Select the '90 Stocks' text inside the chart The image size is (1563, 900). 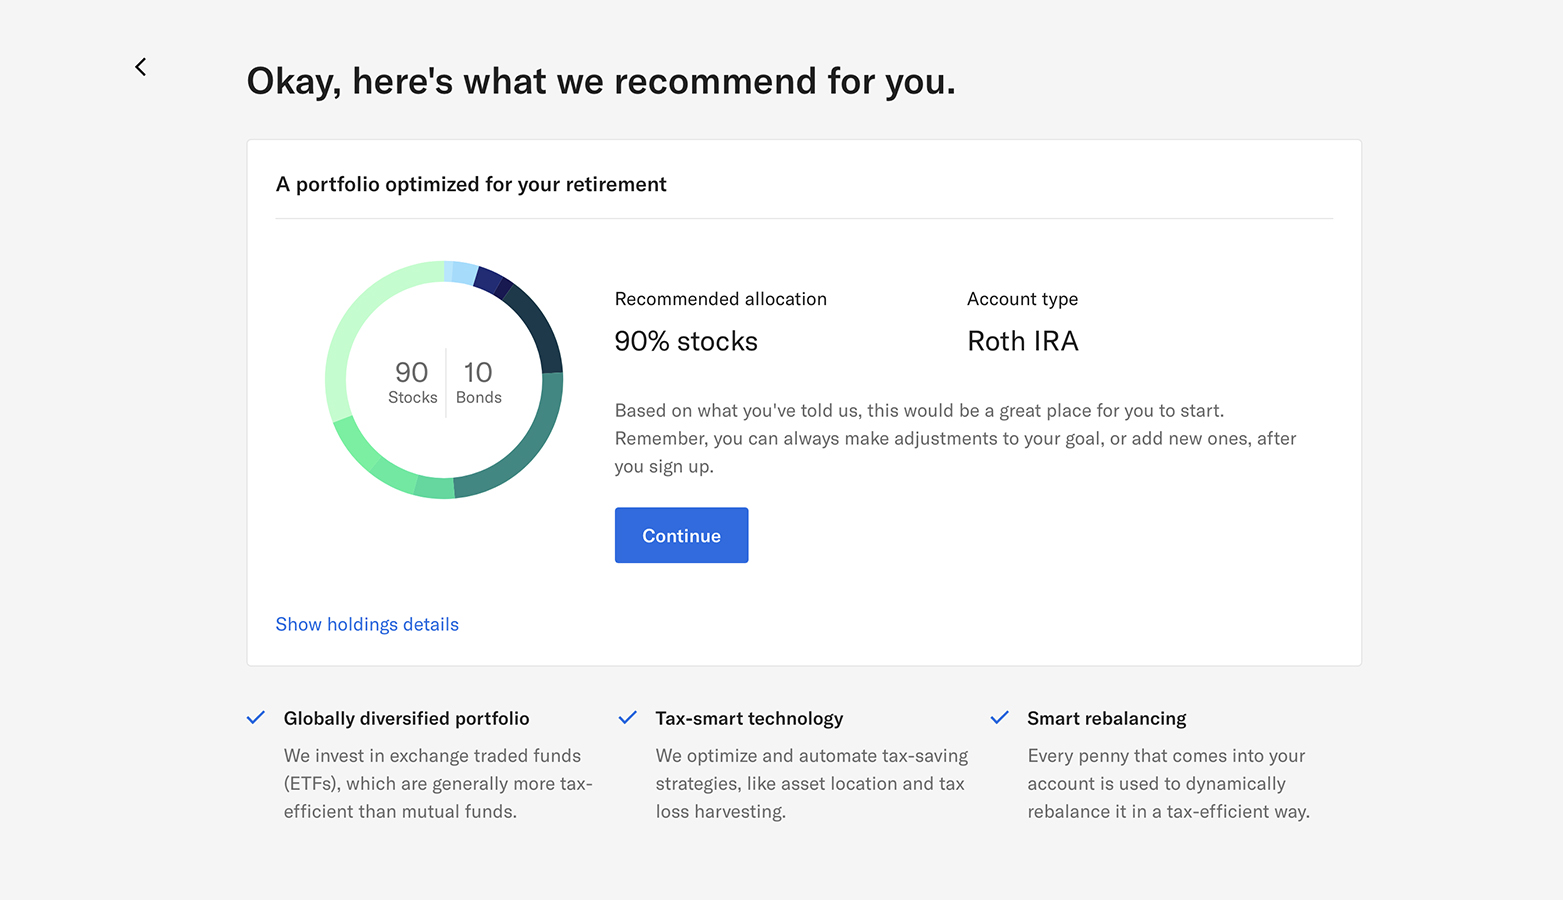tap(411, 382)
